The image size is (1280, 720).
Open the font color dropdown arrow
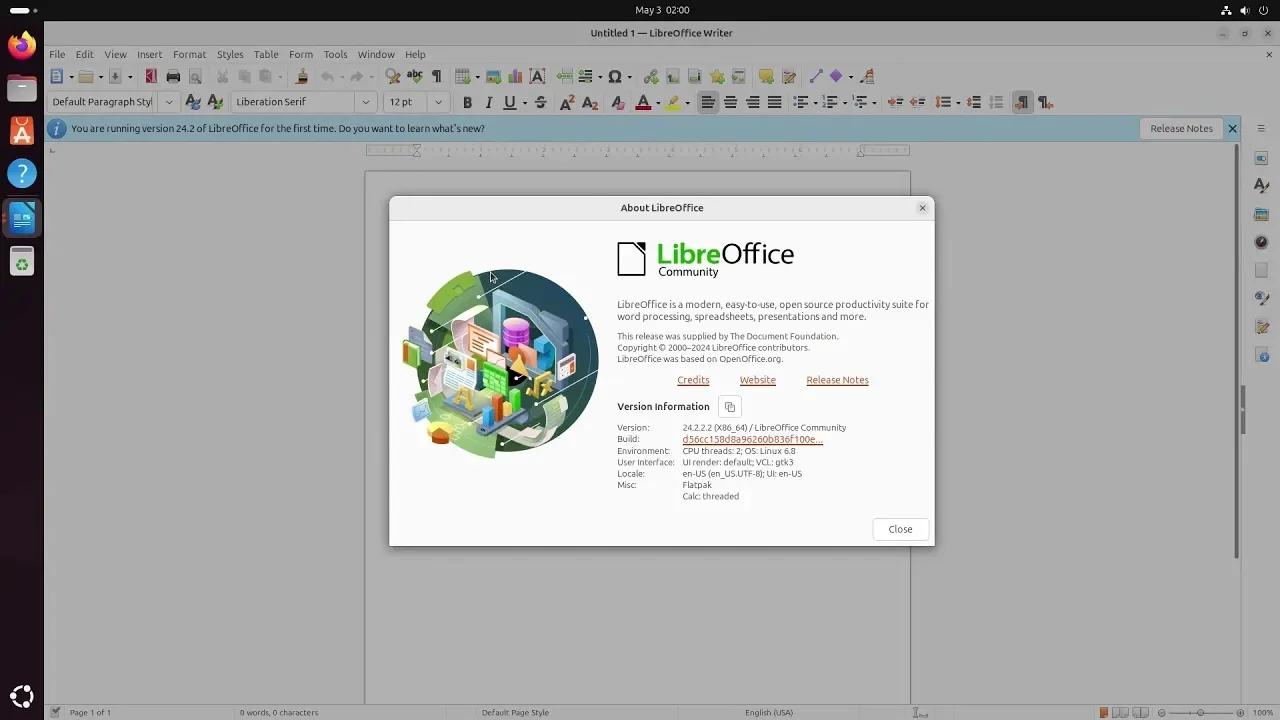[658, 101]
